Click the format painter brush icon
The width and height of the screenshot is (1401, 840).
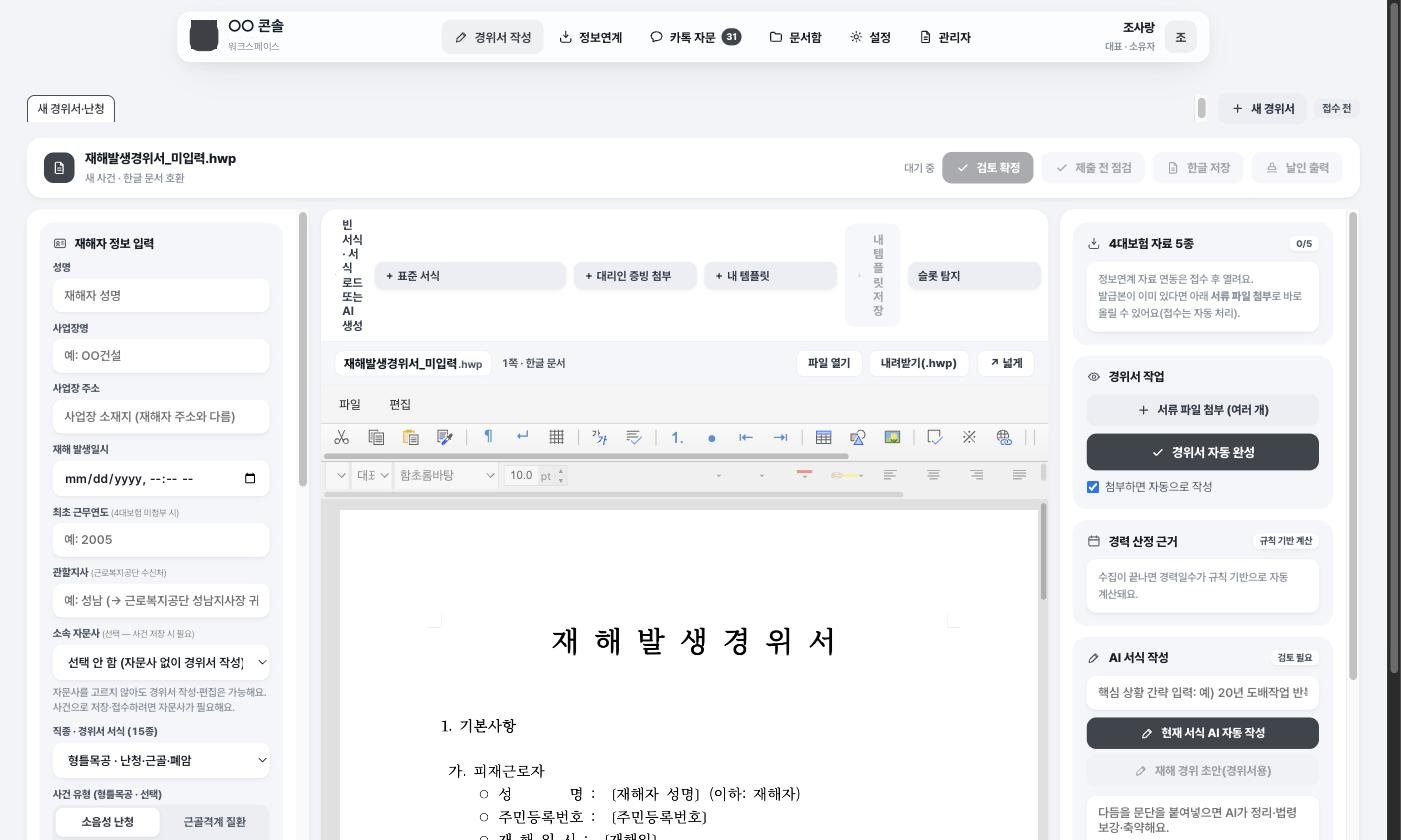click(445, 437)
